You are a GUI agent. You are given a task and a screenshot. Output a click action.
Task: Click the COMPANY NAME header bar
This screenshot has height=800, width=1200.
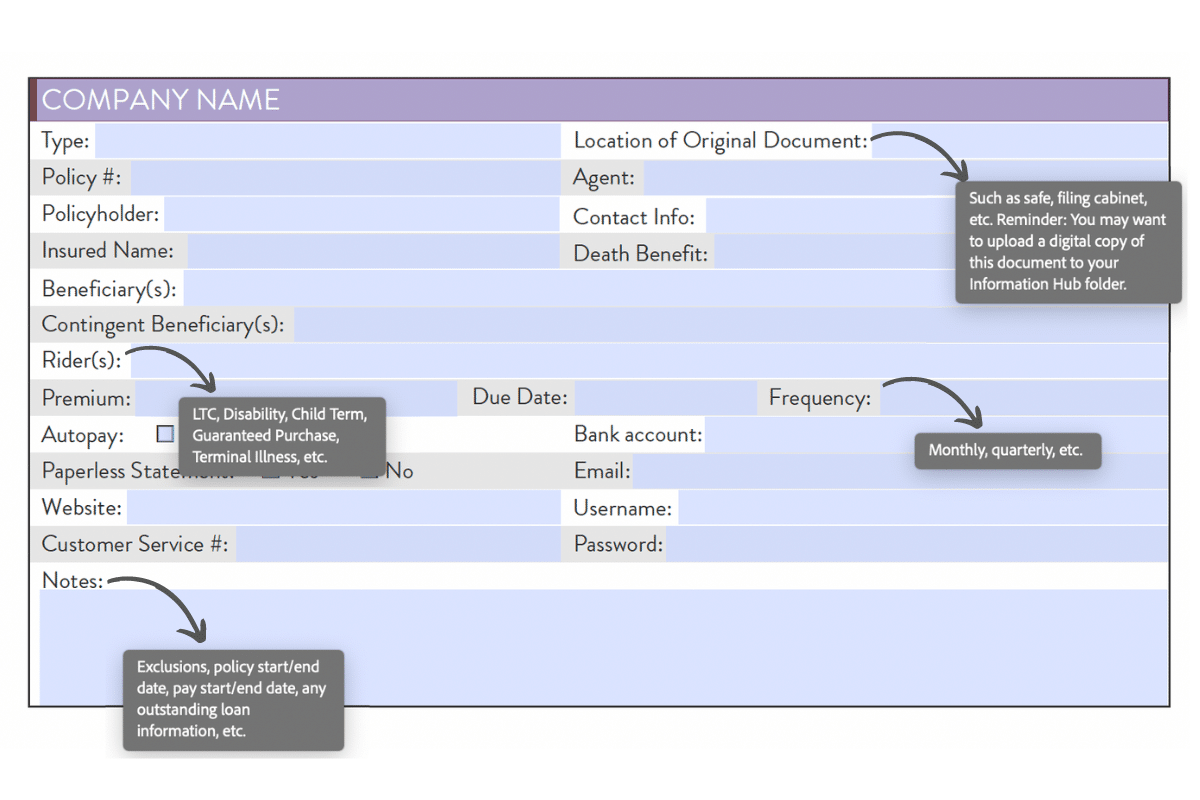click(x=600, y=99)
